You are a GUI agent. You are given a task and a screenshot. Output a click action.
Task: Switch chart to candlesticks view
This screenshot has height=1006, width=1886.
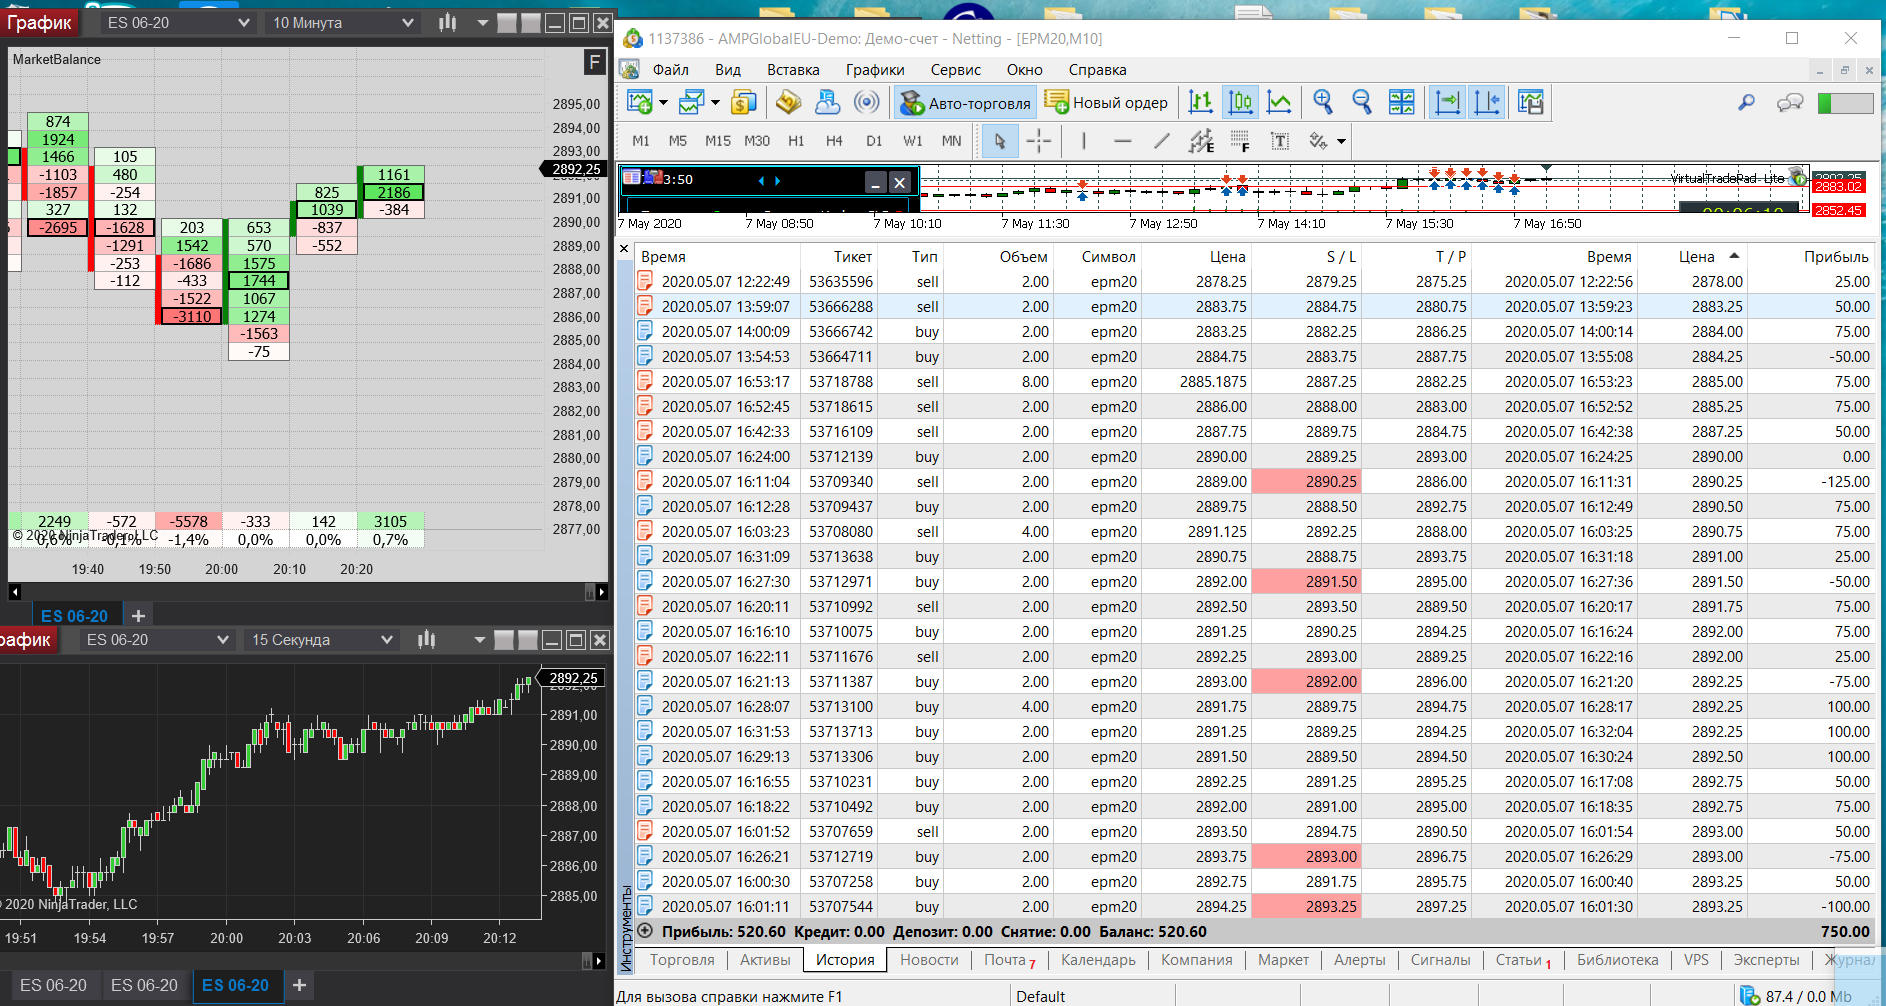pyautogui.click(x=1240, y=102)
